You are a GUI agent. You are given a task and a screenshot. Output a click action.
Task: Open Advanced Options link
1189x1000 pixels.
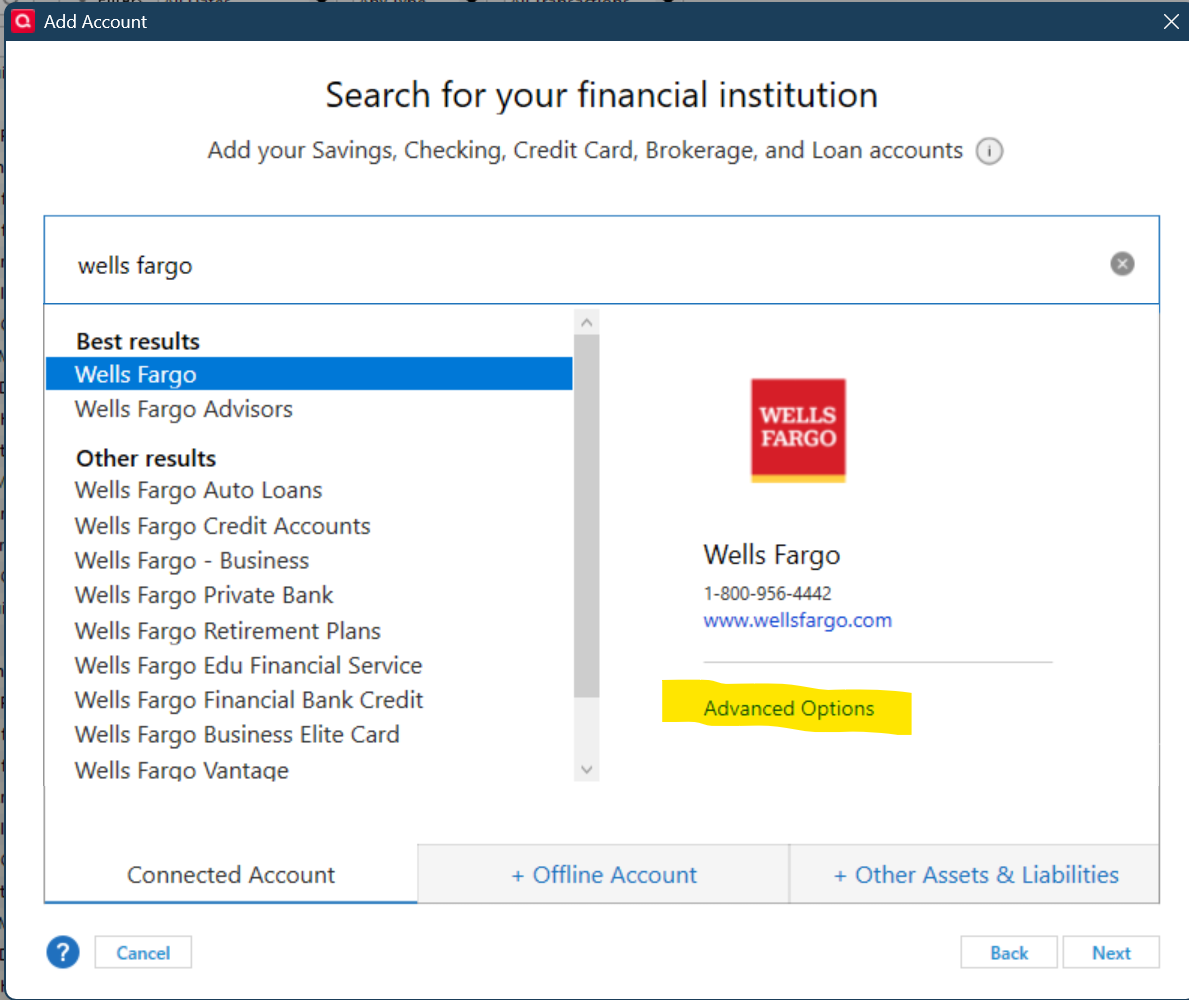pyautogui.click(x=789, y=708)
